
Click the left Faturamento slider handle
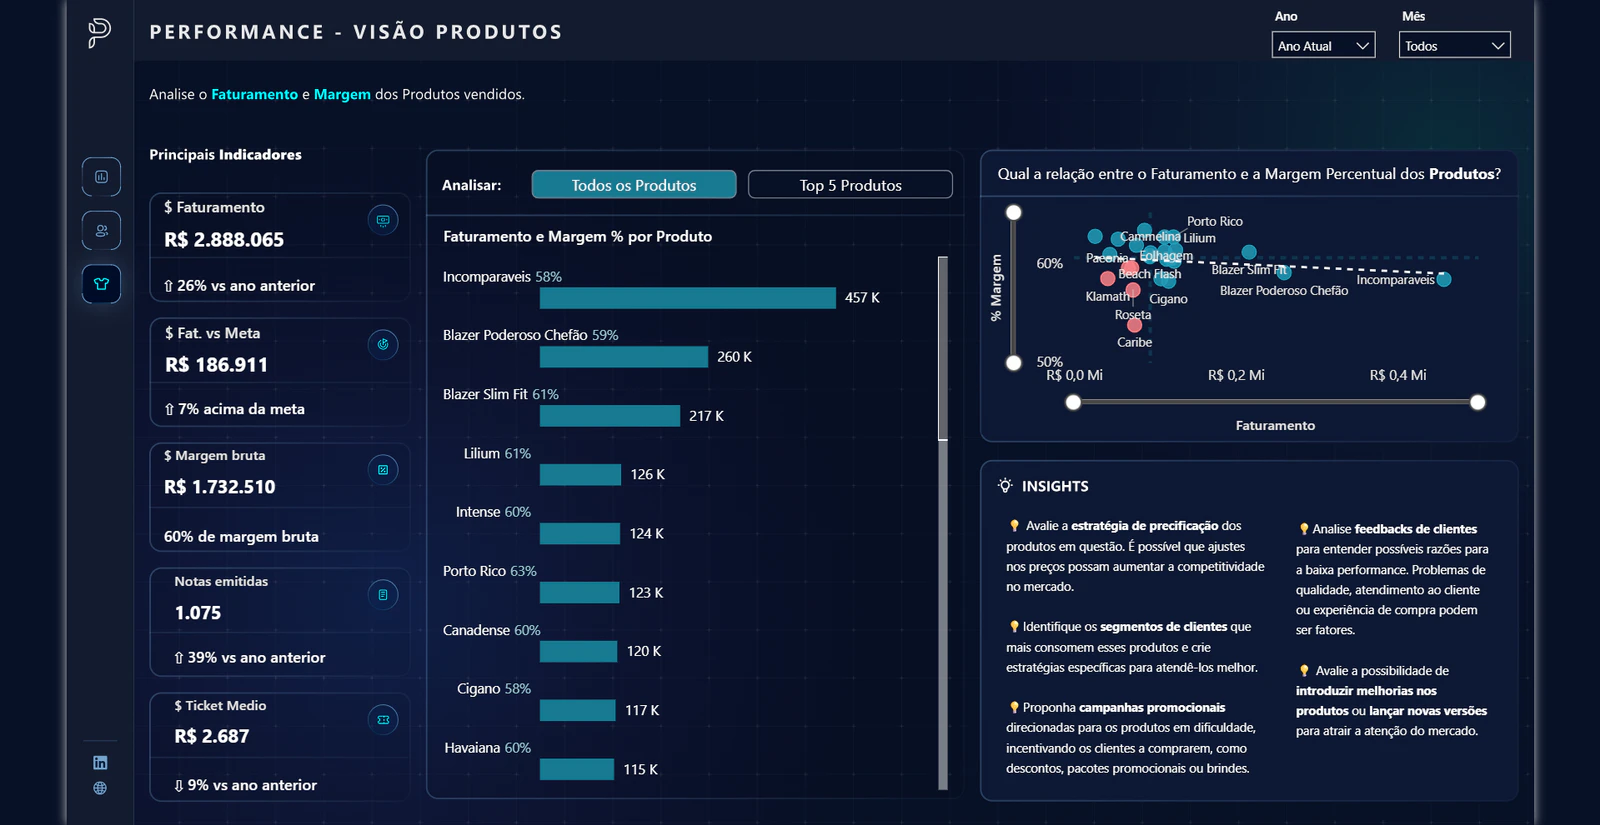1073,403
